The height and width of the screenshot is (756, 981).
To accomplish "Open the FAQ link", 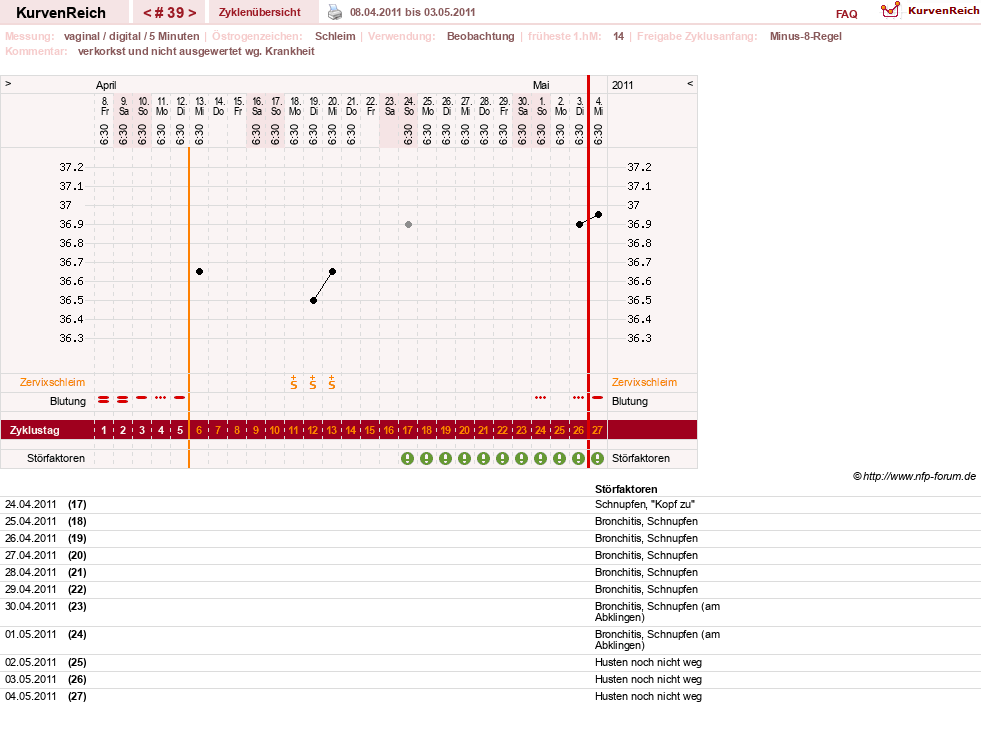I will [x=846, y=14].
